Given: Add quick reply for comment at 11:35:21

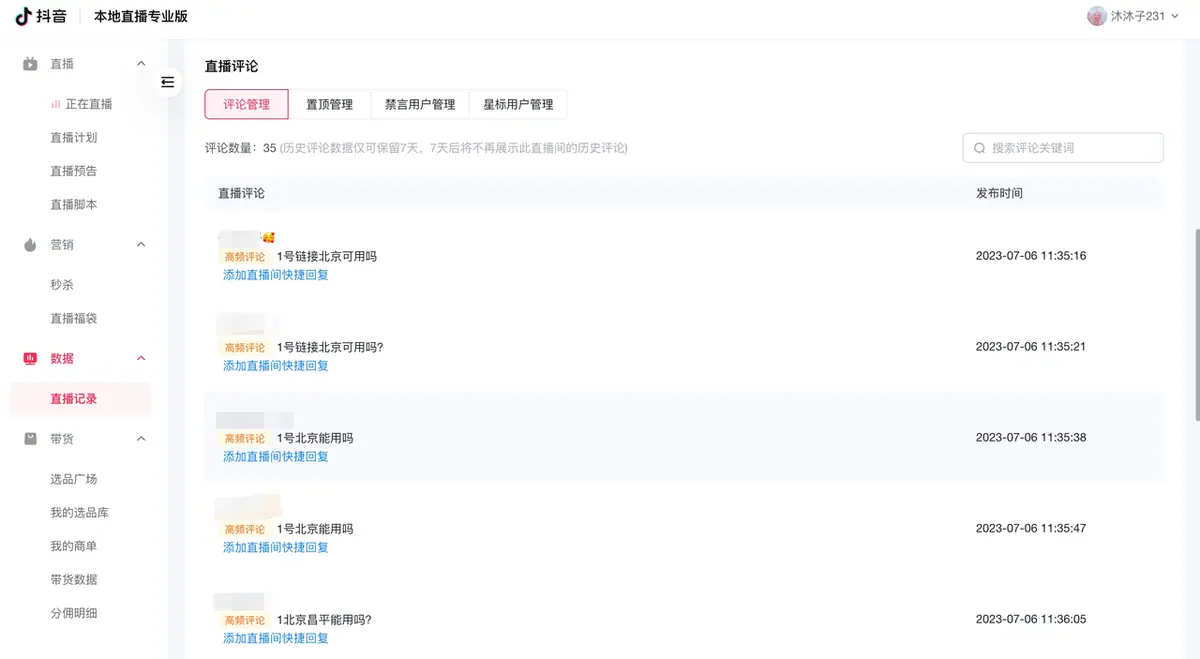Looking at the screenshot, I should (276, 366).
